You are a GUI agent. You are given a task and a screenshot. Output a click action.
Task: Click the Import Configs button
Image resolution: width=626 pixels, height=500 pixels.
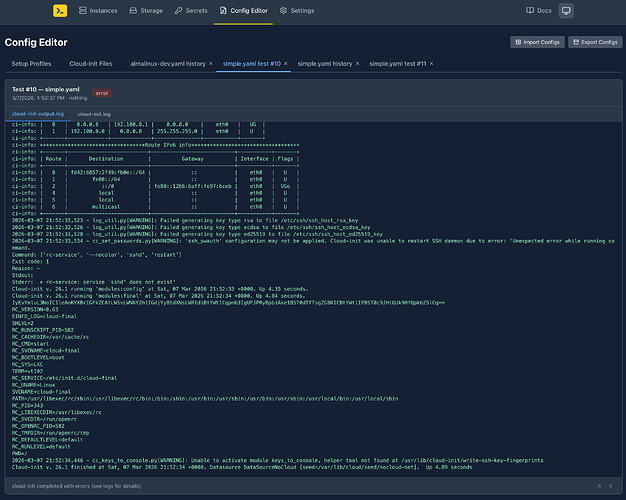[536, 42]
